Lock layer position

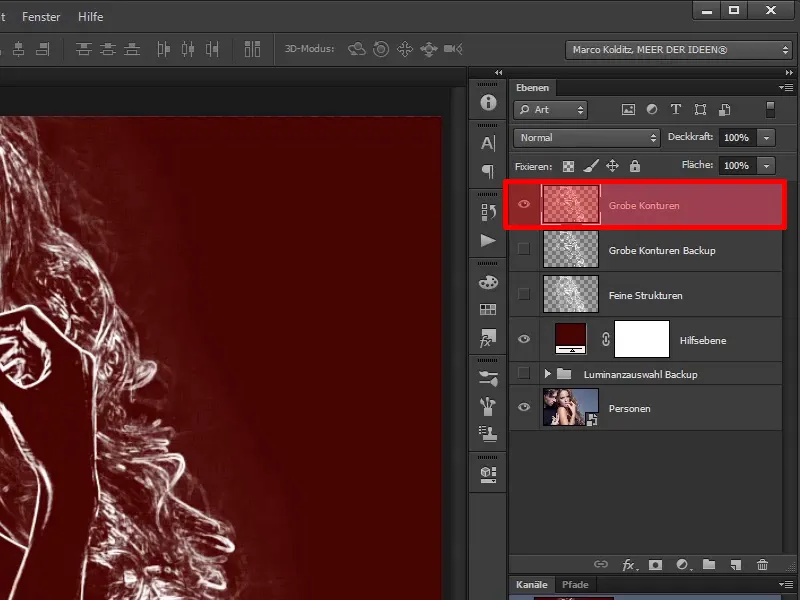point(612,166)
